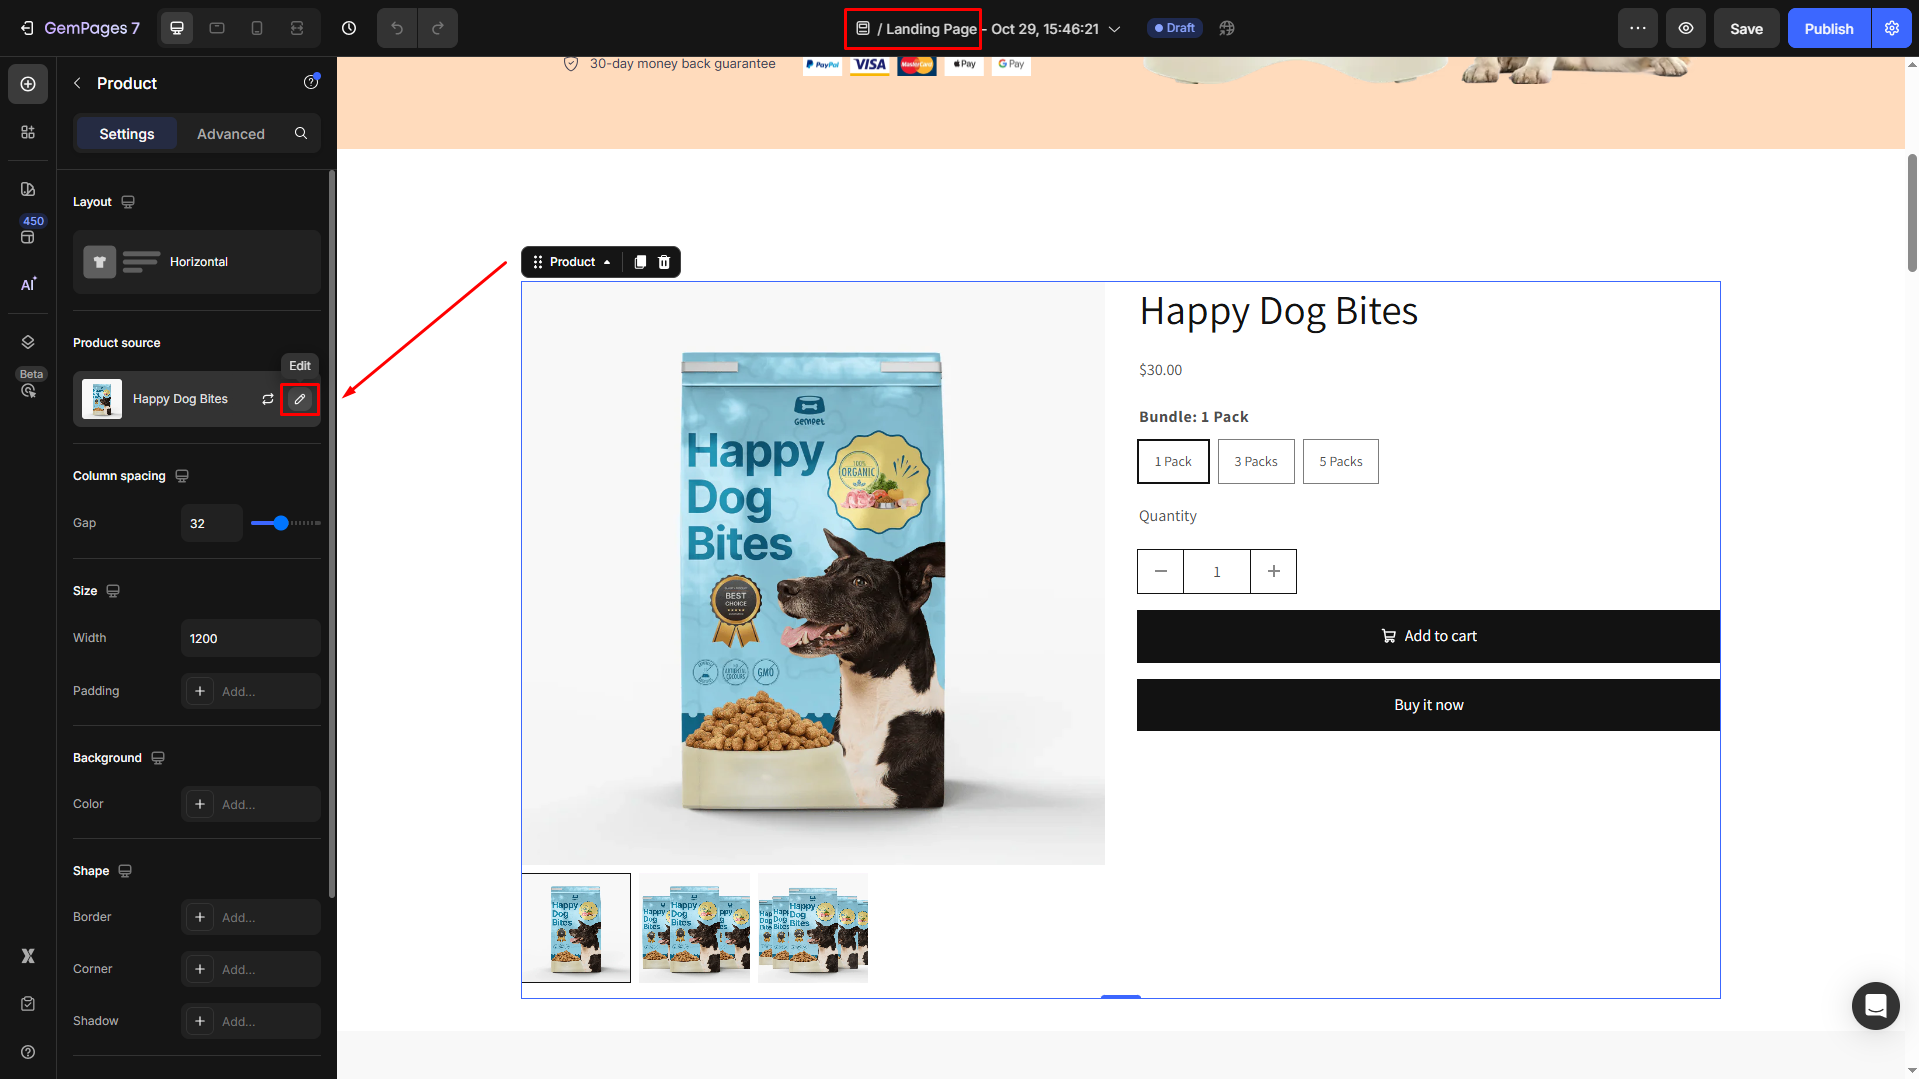Duplicate the Product element
This screenshot has width=1919, height=1079.
click(x=640, y=262)
